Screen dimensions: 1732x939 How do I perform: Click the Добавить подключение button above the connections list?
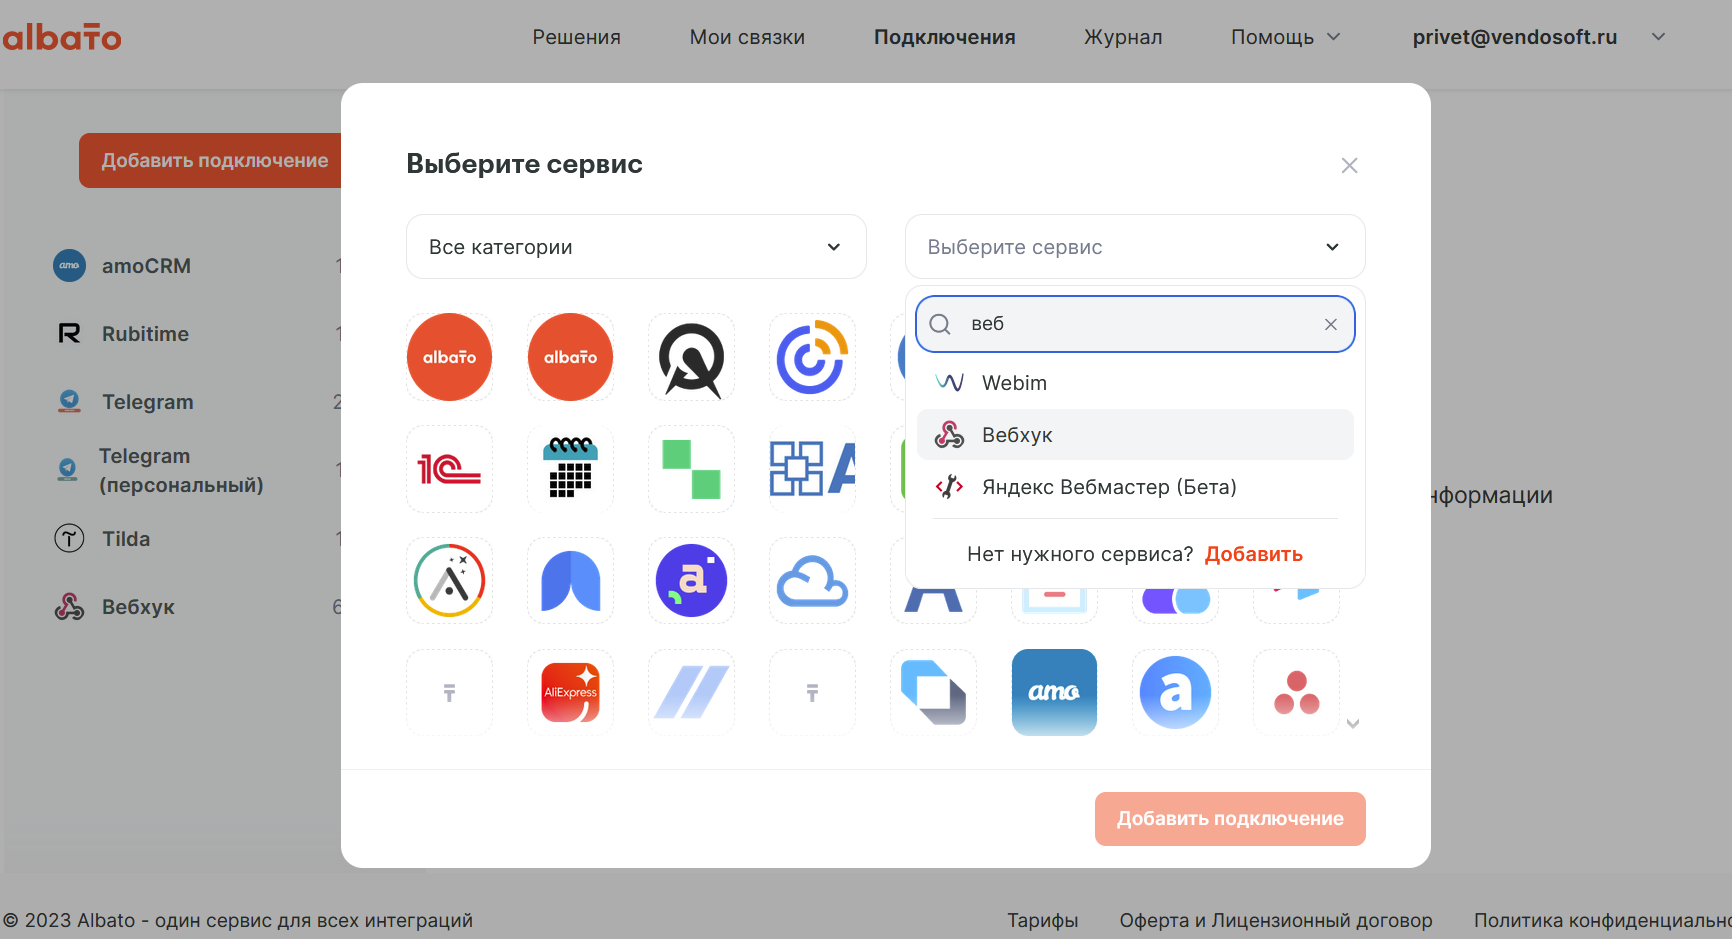coord(211,161)
